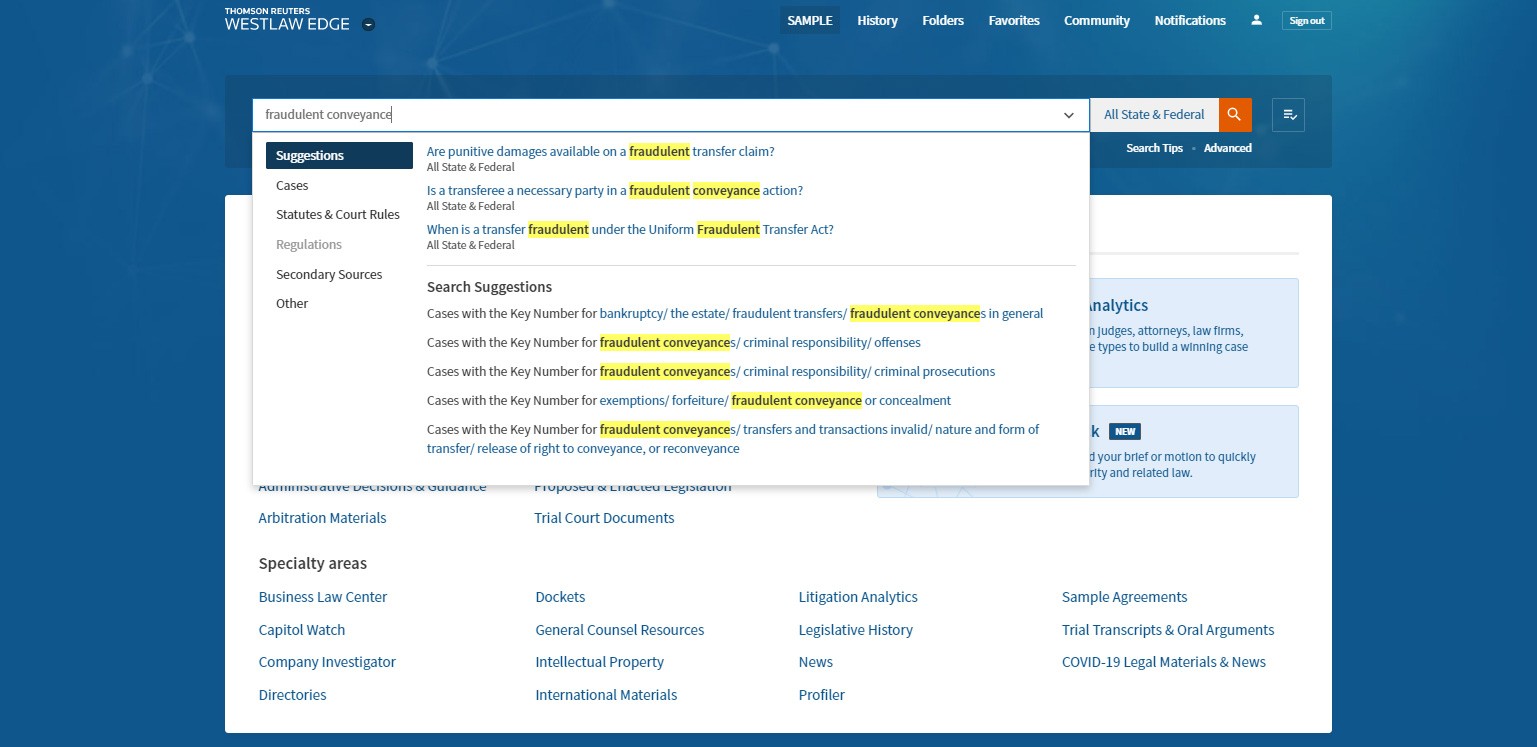Select Secondary Sources suggestion category
Image resolution: width=1537 pixels, height=747 pixels.
[329, 274]
